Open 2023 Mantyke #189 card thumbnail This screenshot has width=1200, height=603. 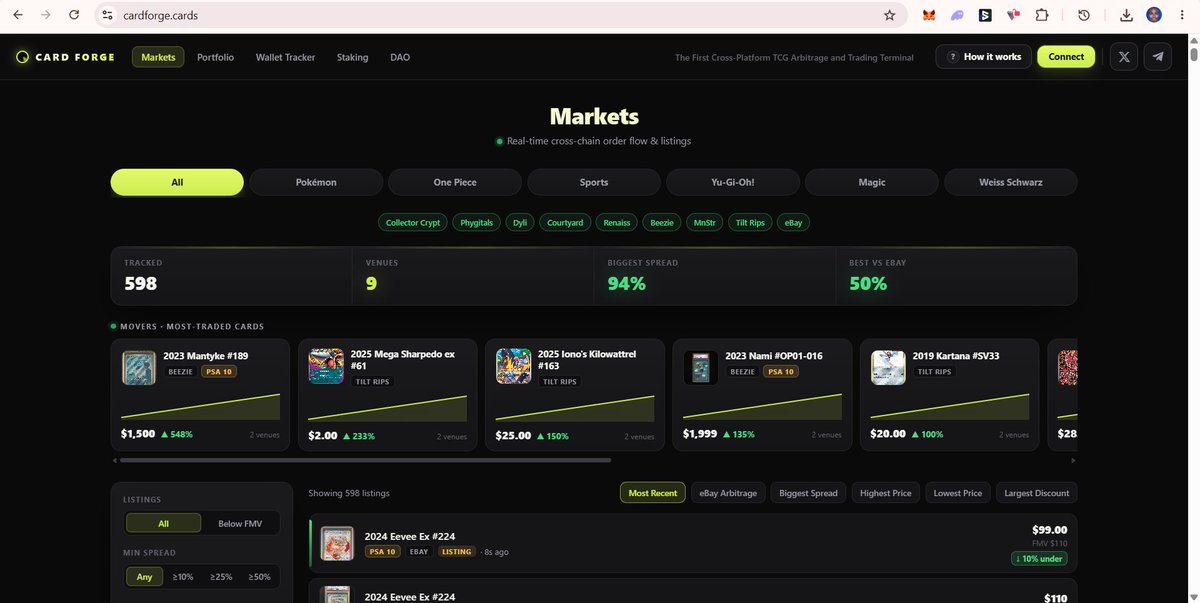[x=139, y=367]
